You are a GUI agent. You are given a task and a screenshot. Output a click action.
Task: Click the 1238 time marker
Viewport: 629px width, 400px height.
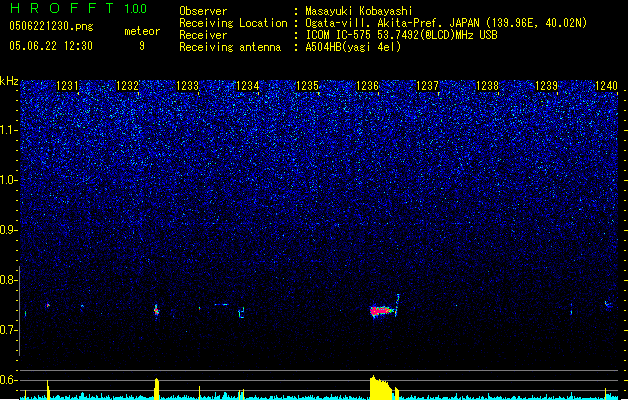tap(487, 86)
